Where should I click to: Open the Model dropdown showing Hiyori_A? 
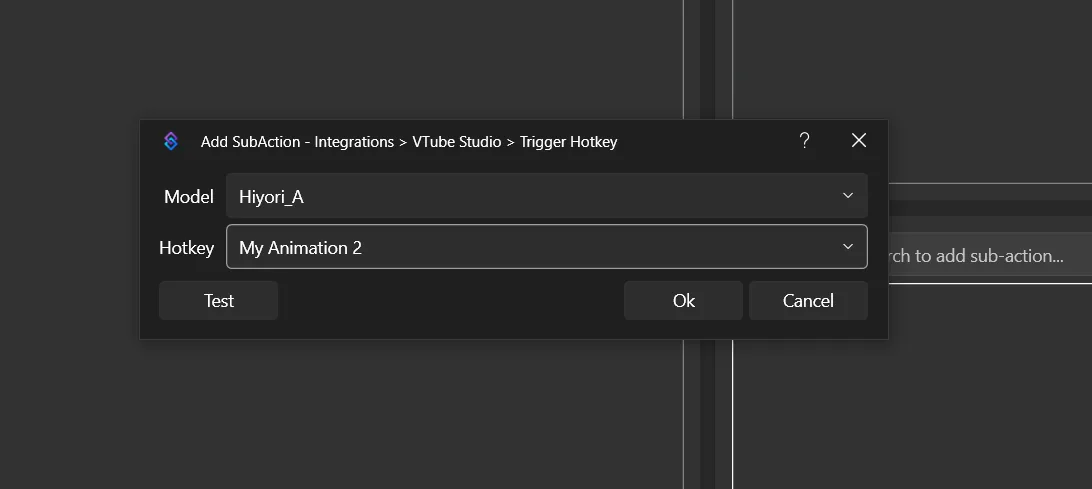coord(547,196)
